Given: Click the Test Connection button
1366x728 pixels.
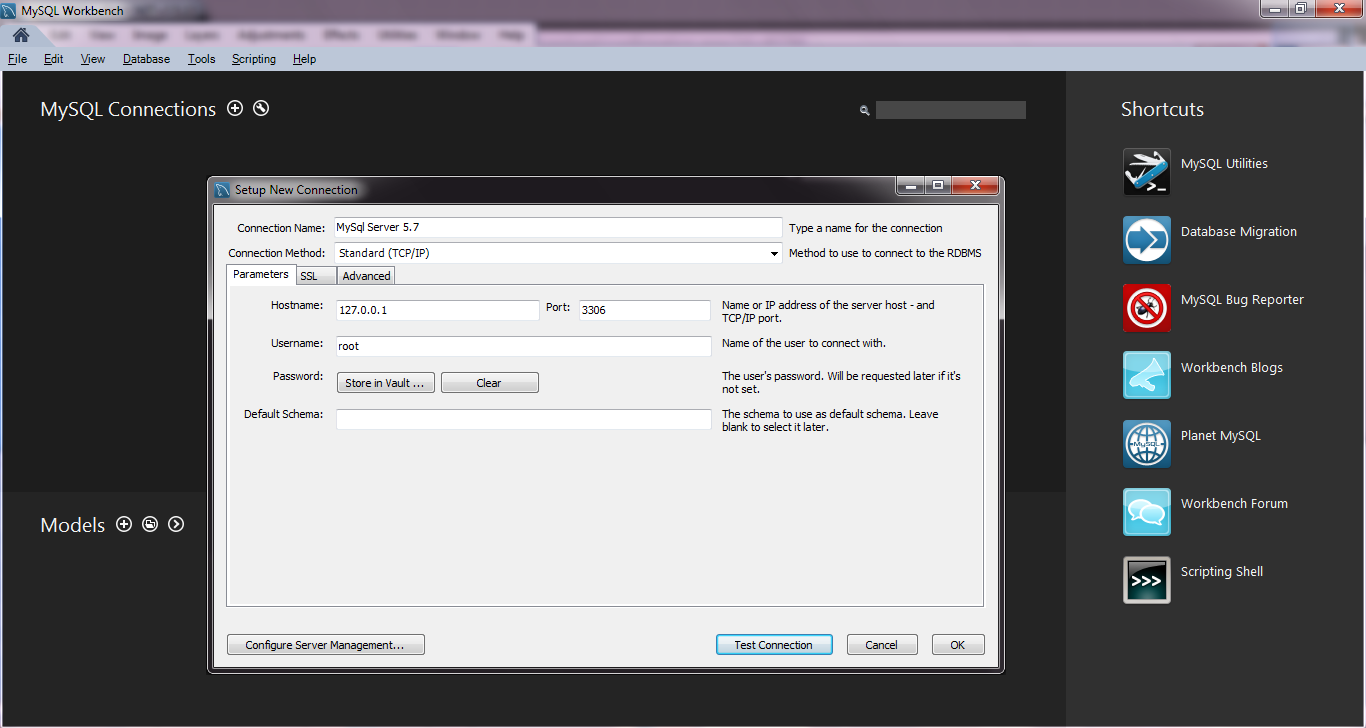Looking at the screenshot, I should (x=773, y=644).
